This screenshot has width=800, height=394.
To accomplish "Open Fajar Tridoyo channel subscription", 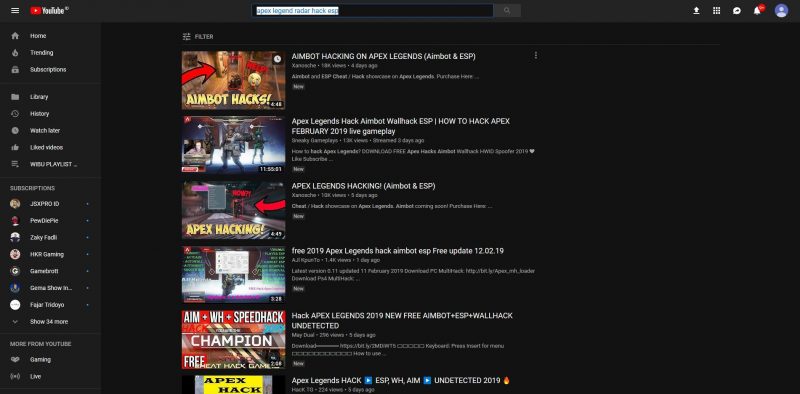I will pos(51,305).
